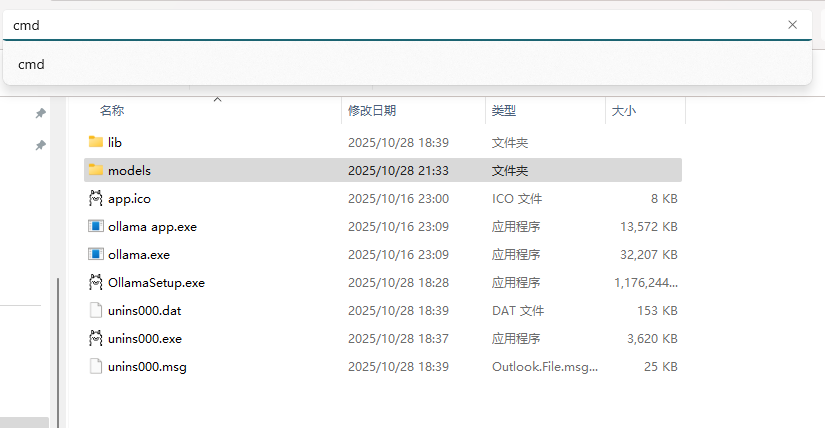Sort by the 修改日期 column header
Image resolution: width=825 pixels, height=428 pixels.
click(x=372, y=111)
